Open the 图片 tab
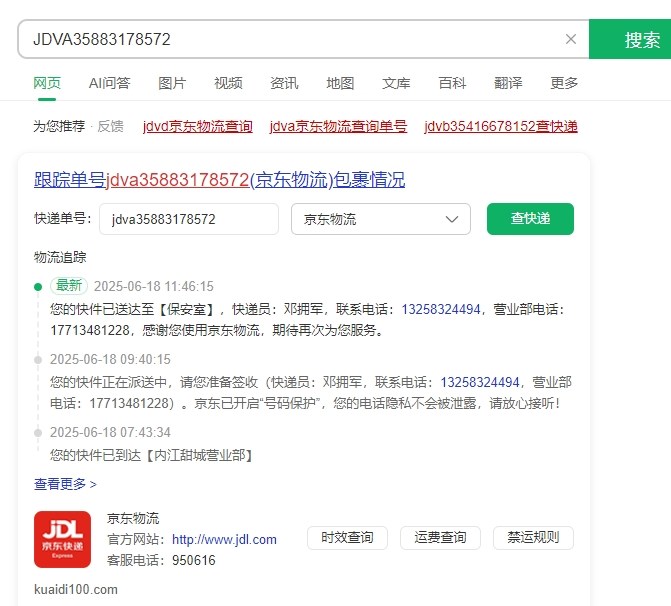This screenshot has height=606, width=671. click(x=172, y=83)
